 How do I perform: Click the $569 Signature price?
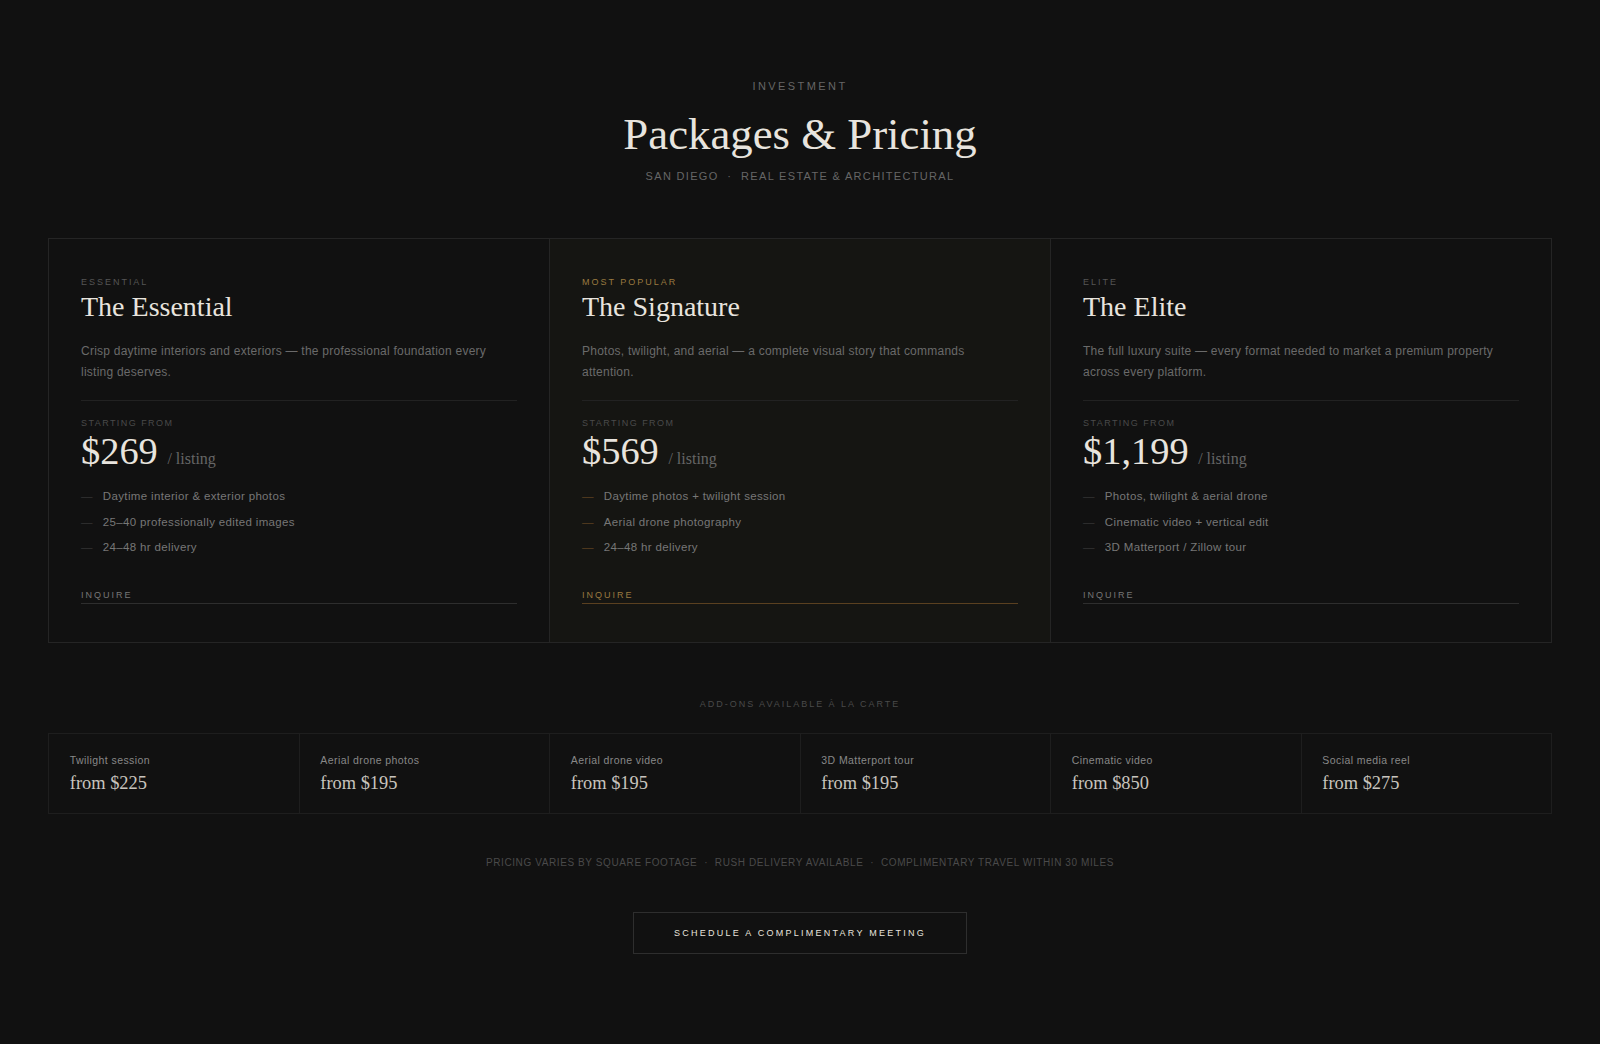click(x=620, y=452)
